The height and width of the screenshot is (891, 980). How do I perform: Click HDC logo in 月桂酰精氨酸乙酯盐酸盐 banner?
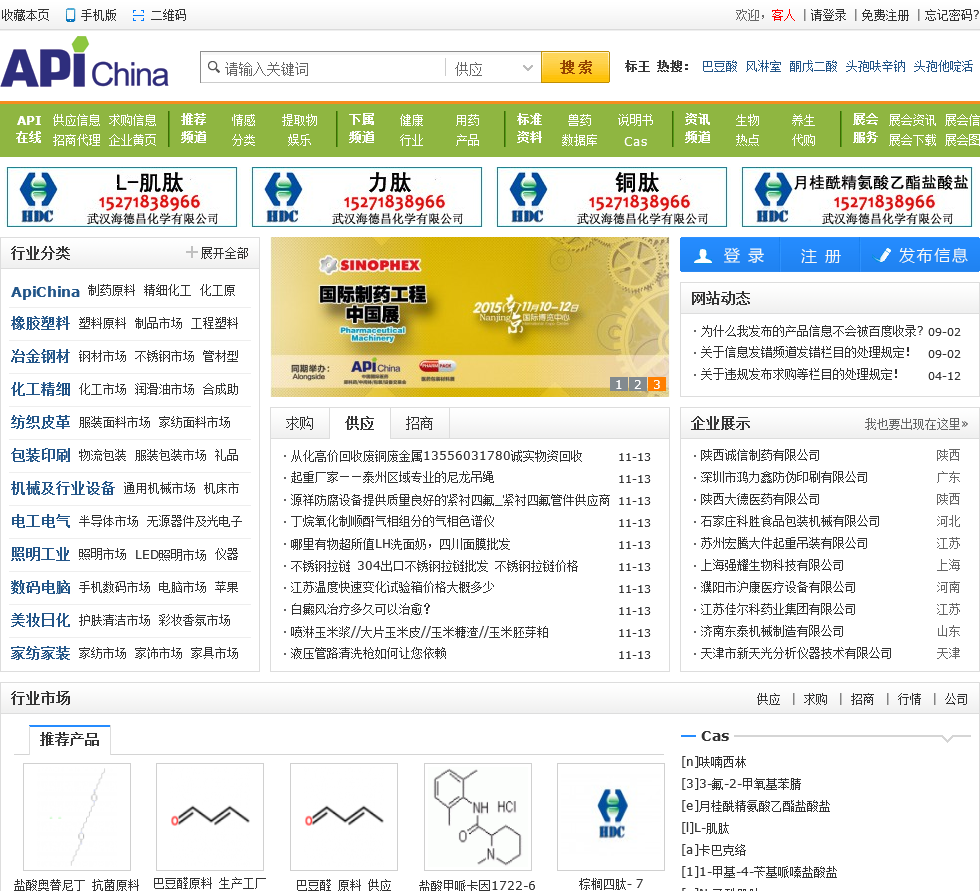773,197
